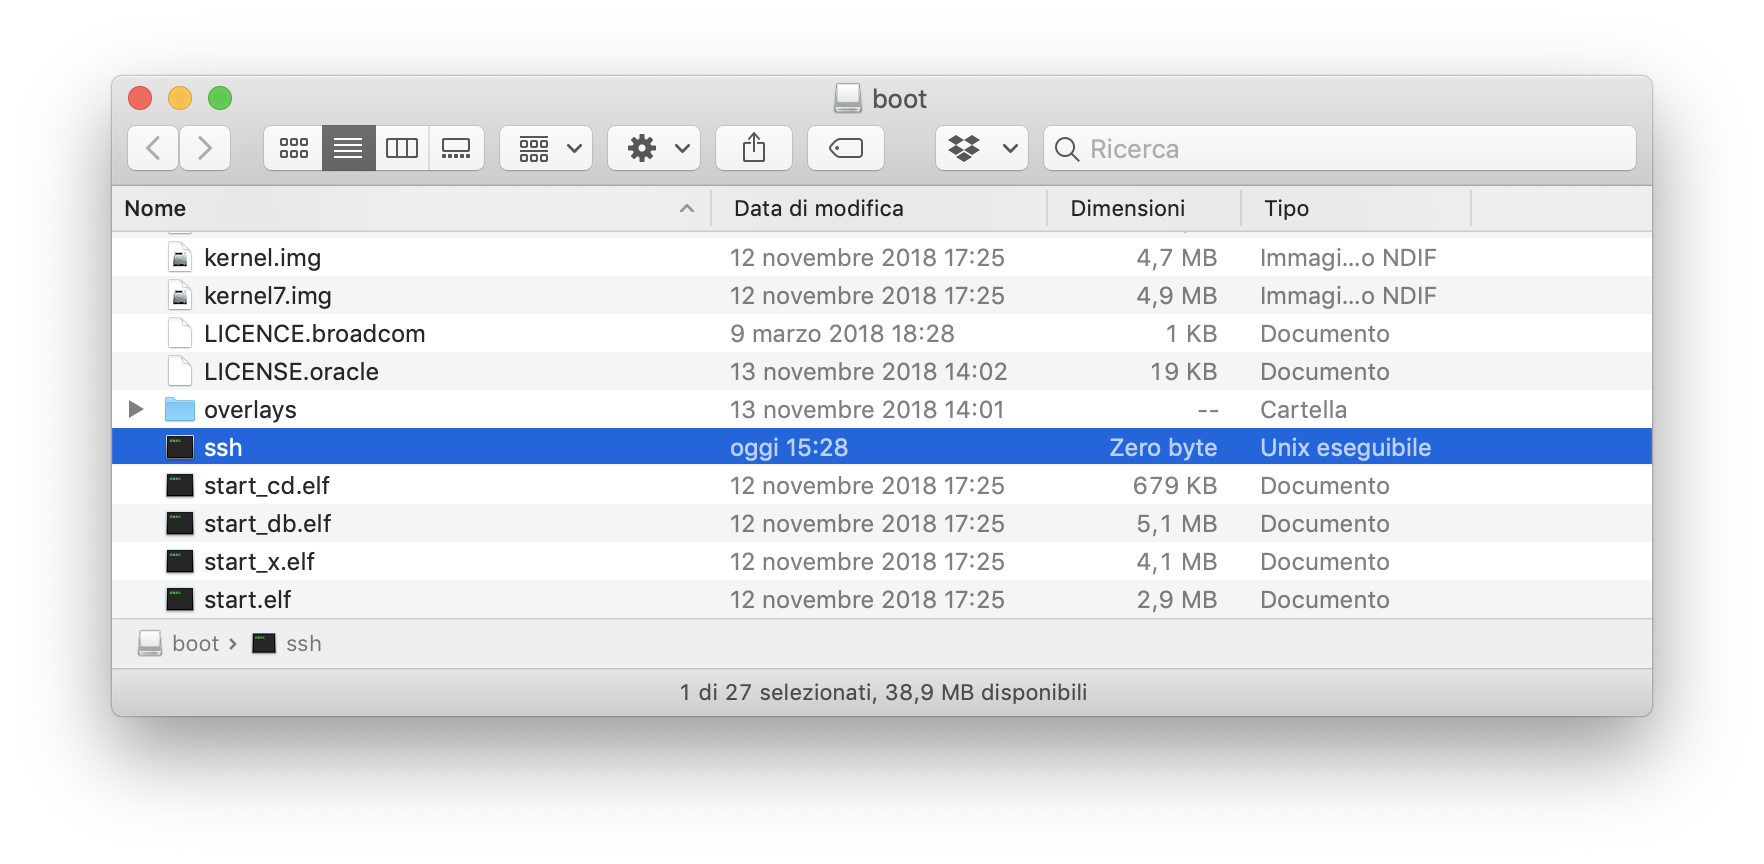Open the Dropbox toolbar menu
The height and width of the screenshot is (864, 1764).
pos(981,148)
